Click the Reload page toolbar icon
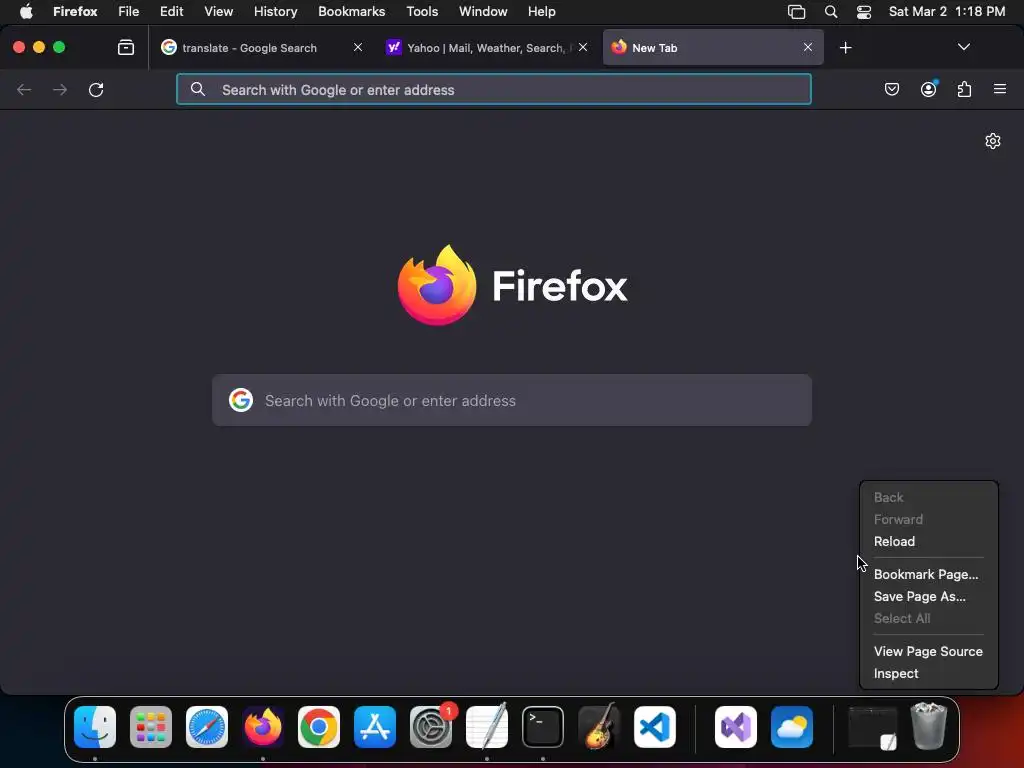The width and height of the screenshot is (1024, 768). point(96,89)
